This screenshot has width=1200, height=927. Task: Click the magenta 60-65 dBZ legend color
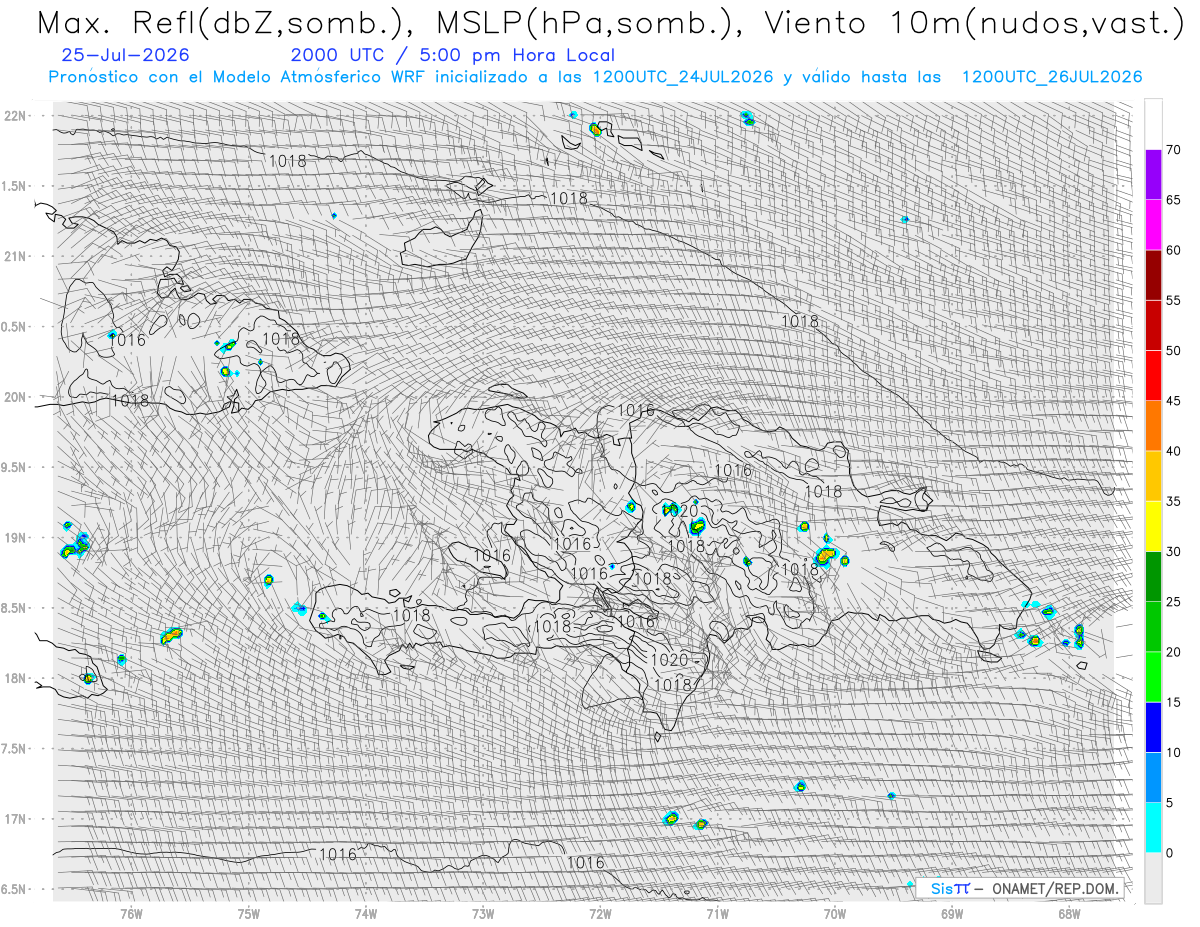point(1153,225)
